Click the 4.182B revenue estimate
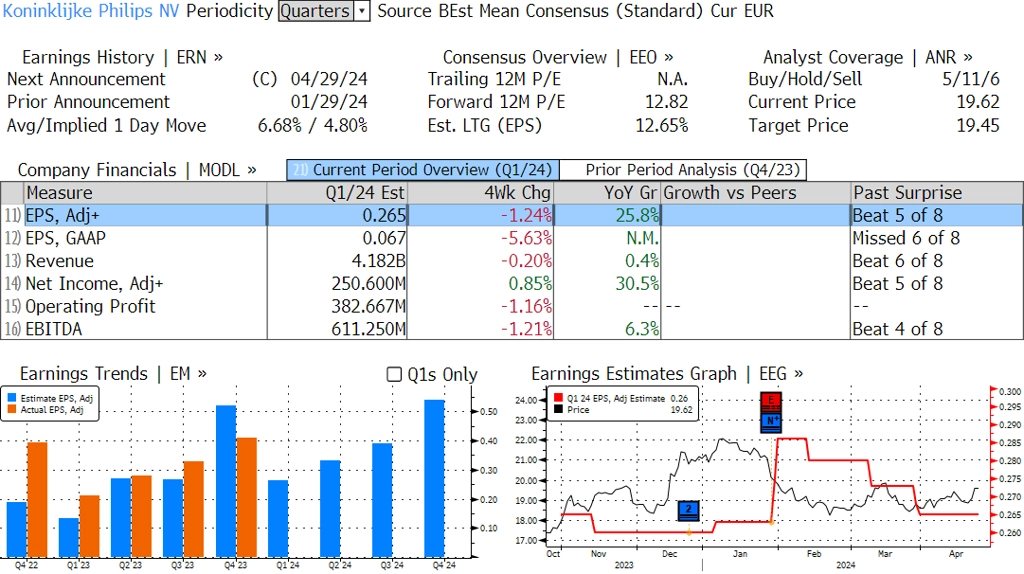 pos(378,261)
